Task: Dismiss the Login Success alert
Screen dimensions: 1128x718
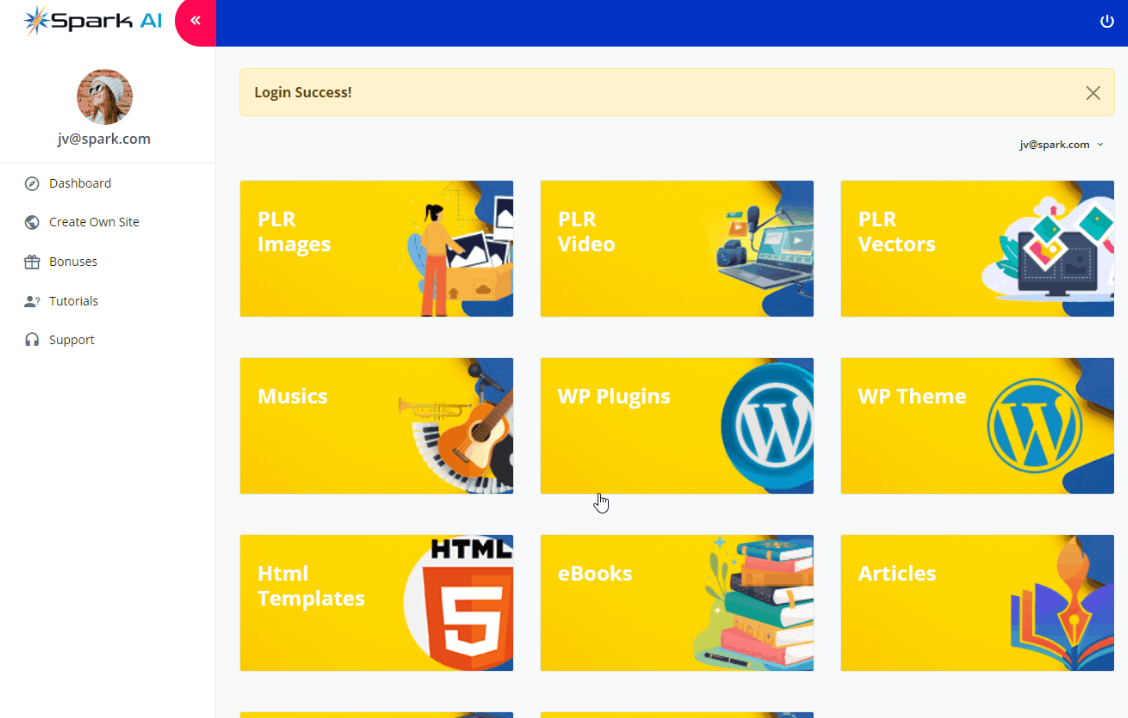Action: click(1093, 93)
